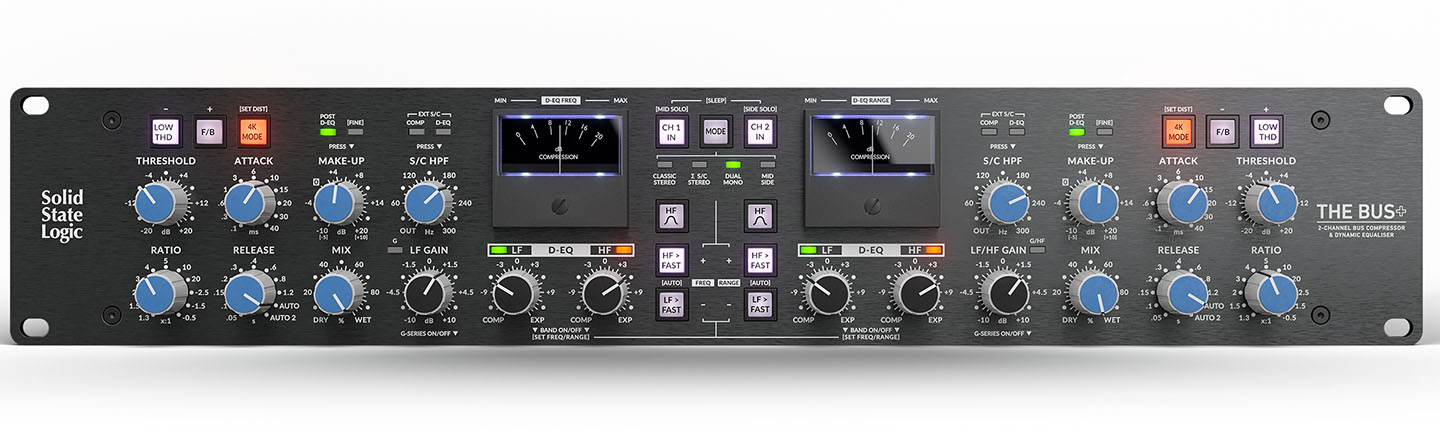
Task: Click the right D-EQ LF band knob
Action: click(828, 292)
